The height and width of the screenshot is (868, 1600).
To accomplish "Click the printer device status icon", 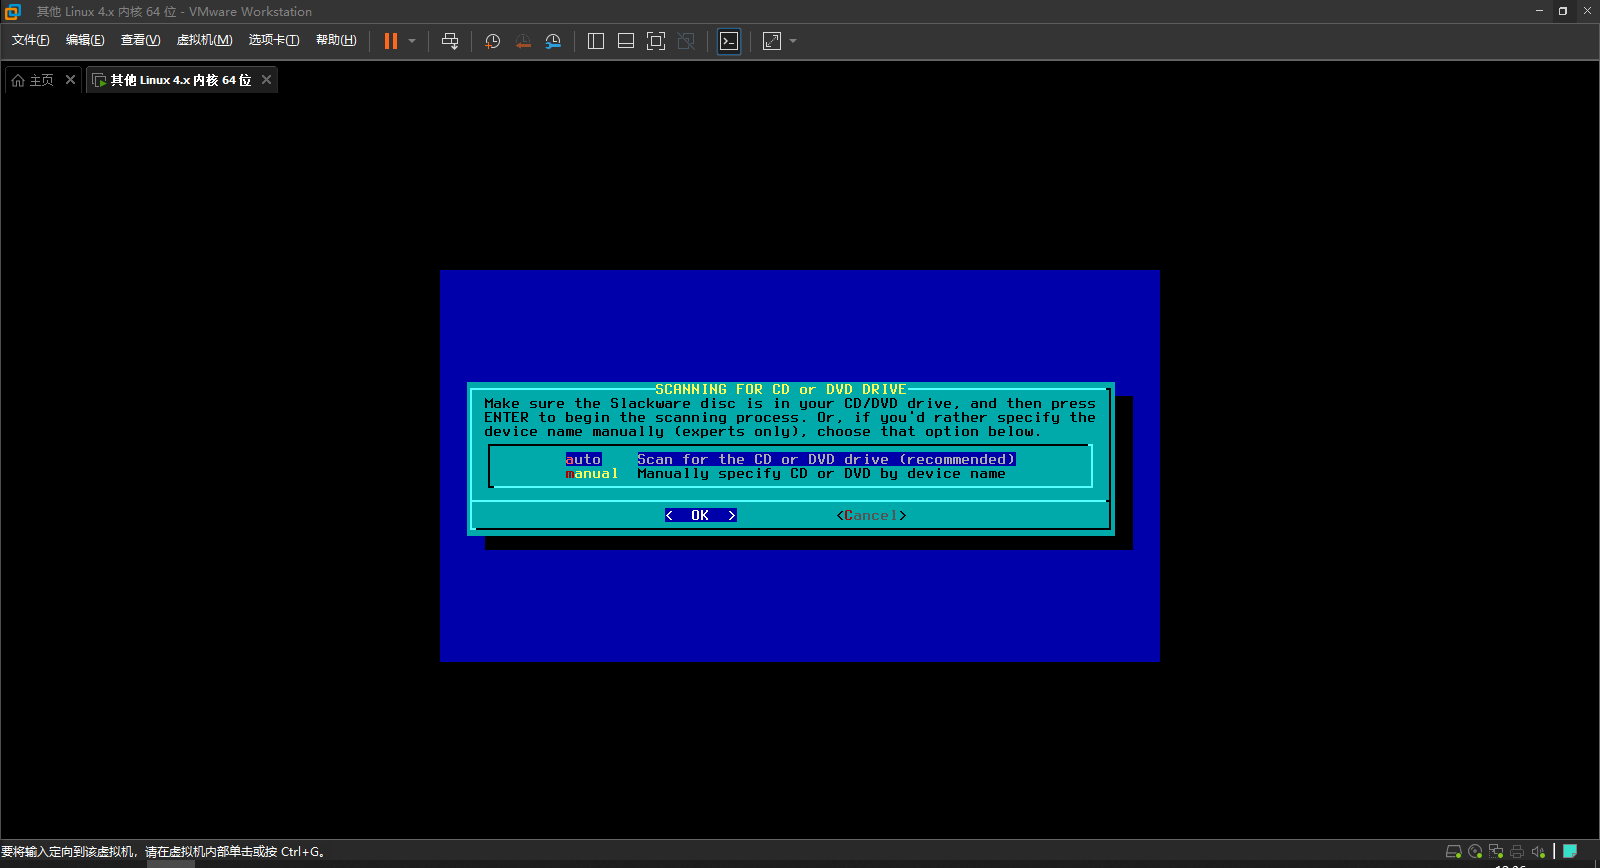I will pos(1517,852).
